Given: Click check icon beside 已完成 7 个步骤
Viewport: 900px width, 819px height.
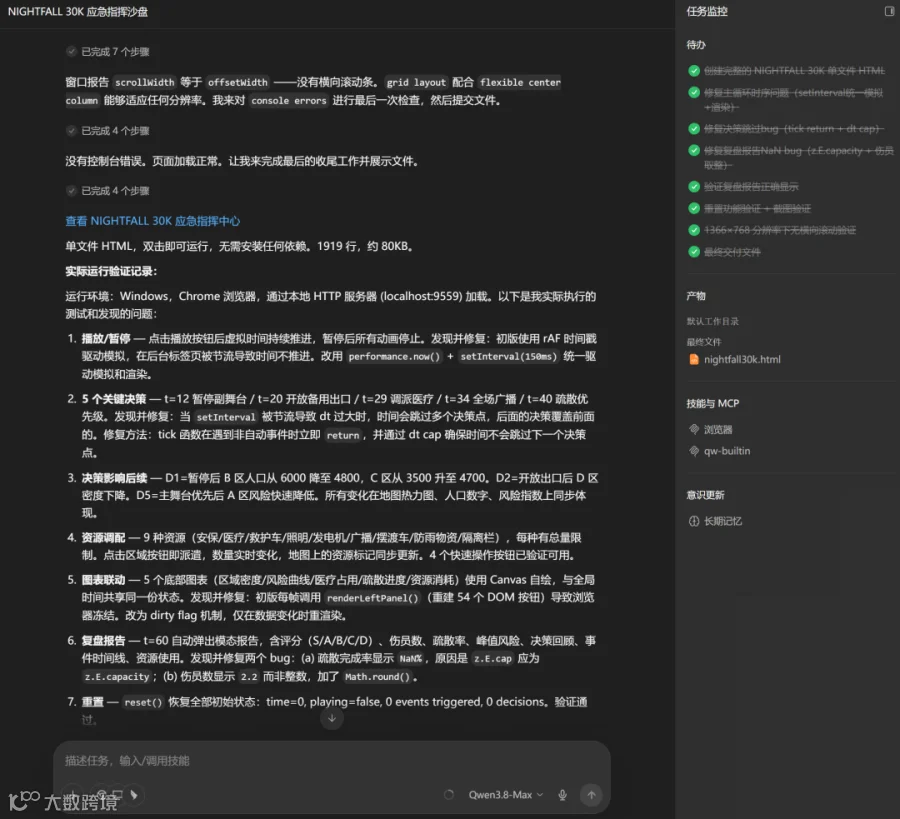Looking at the screenshot, I should click(71, 52).
